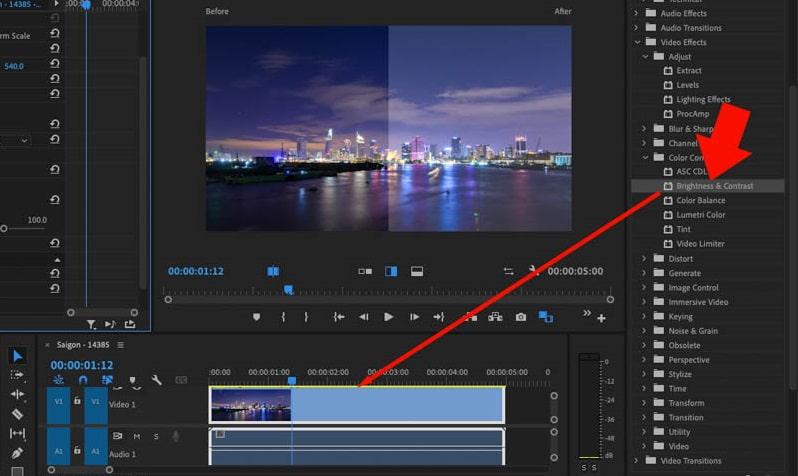This screenshot has width=798, height=476.
Task: Click the Export Frame camera icon
Action: [521, 317]
